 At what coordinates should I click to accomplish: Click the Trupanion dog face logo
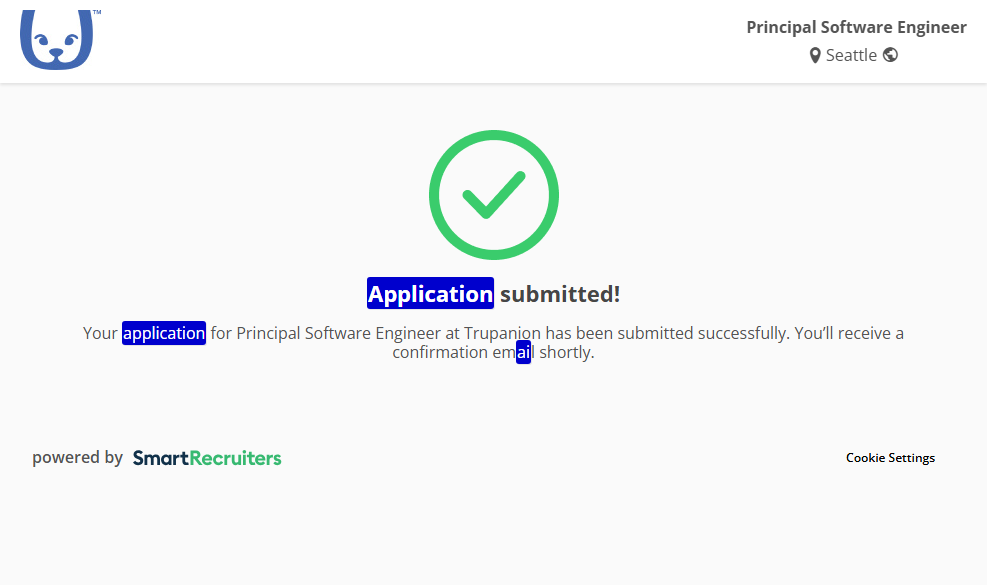click(x=56, y=42)
